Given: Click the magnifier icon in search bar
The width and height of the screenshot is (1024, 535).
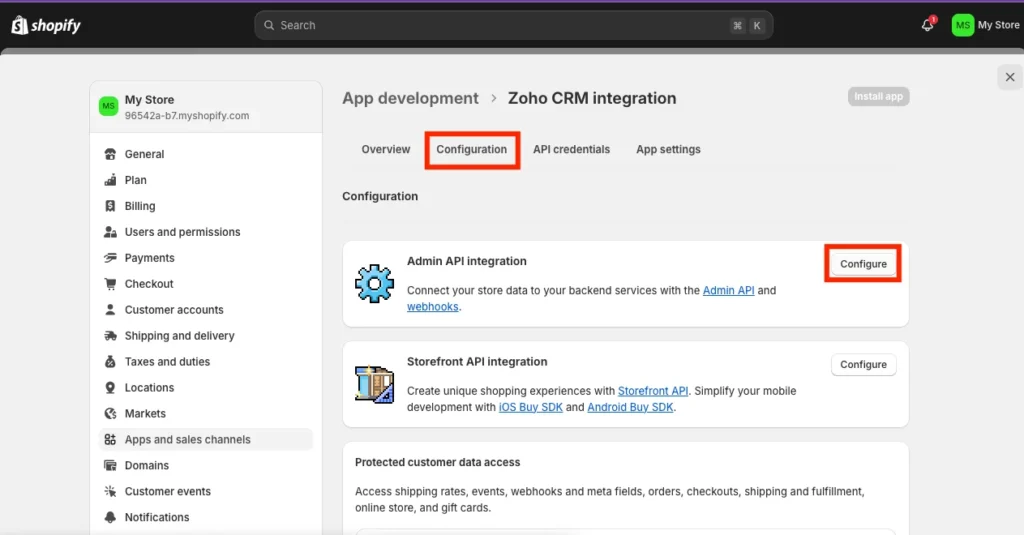Looking at the screenshot, I should coord(268,25).
